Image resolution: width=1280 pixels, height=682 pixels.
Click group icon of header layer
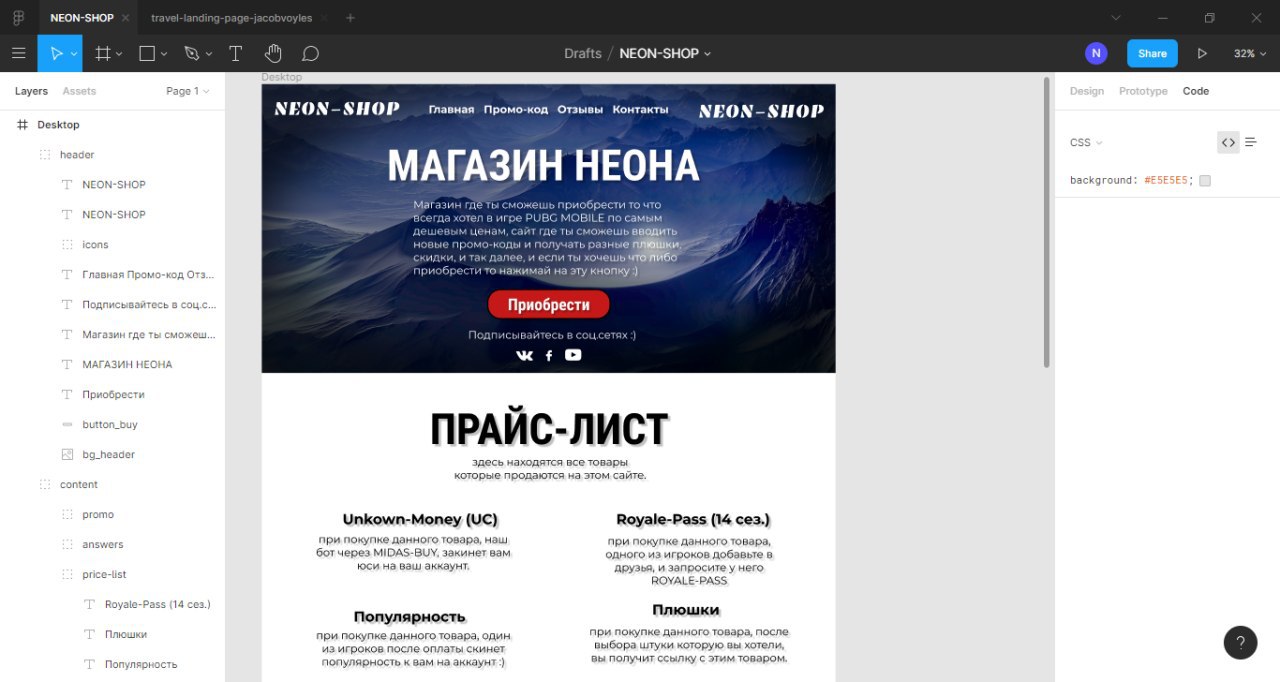pyautogui.click(x=44, y=154)
